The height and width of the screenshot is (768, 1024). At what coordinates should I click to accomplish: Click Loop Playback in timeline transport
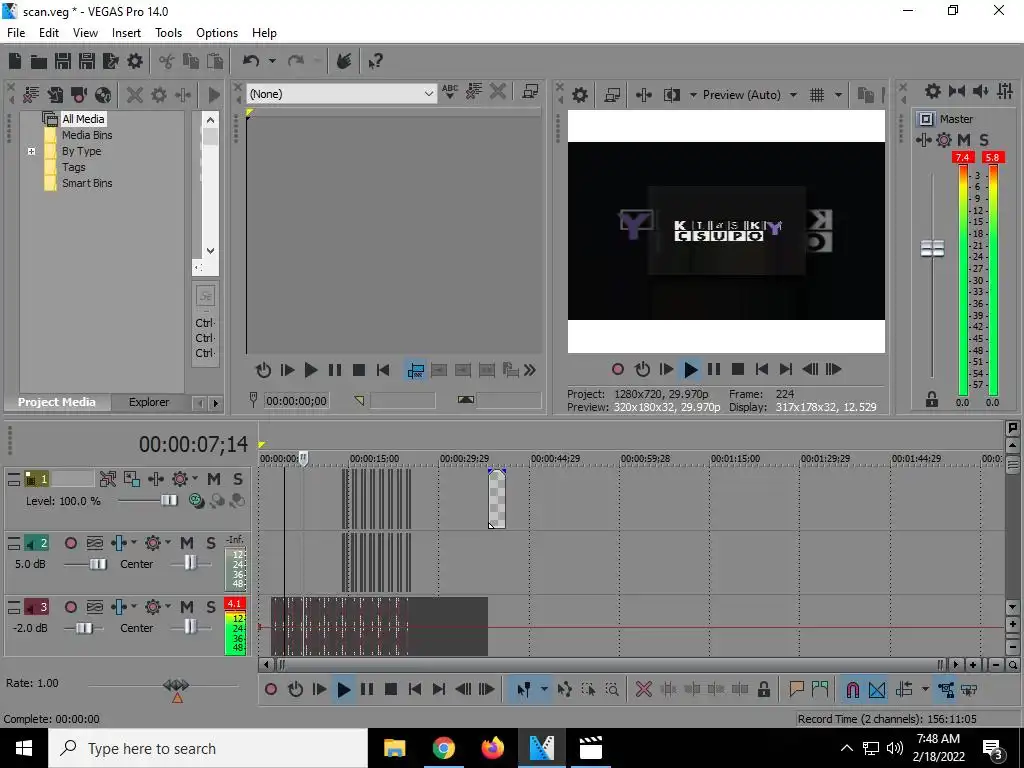point(295,689)
